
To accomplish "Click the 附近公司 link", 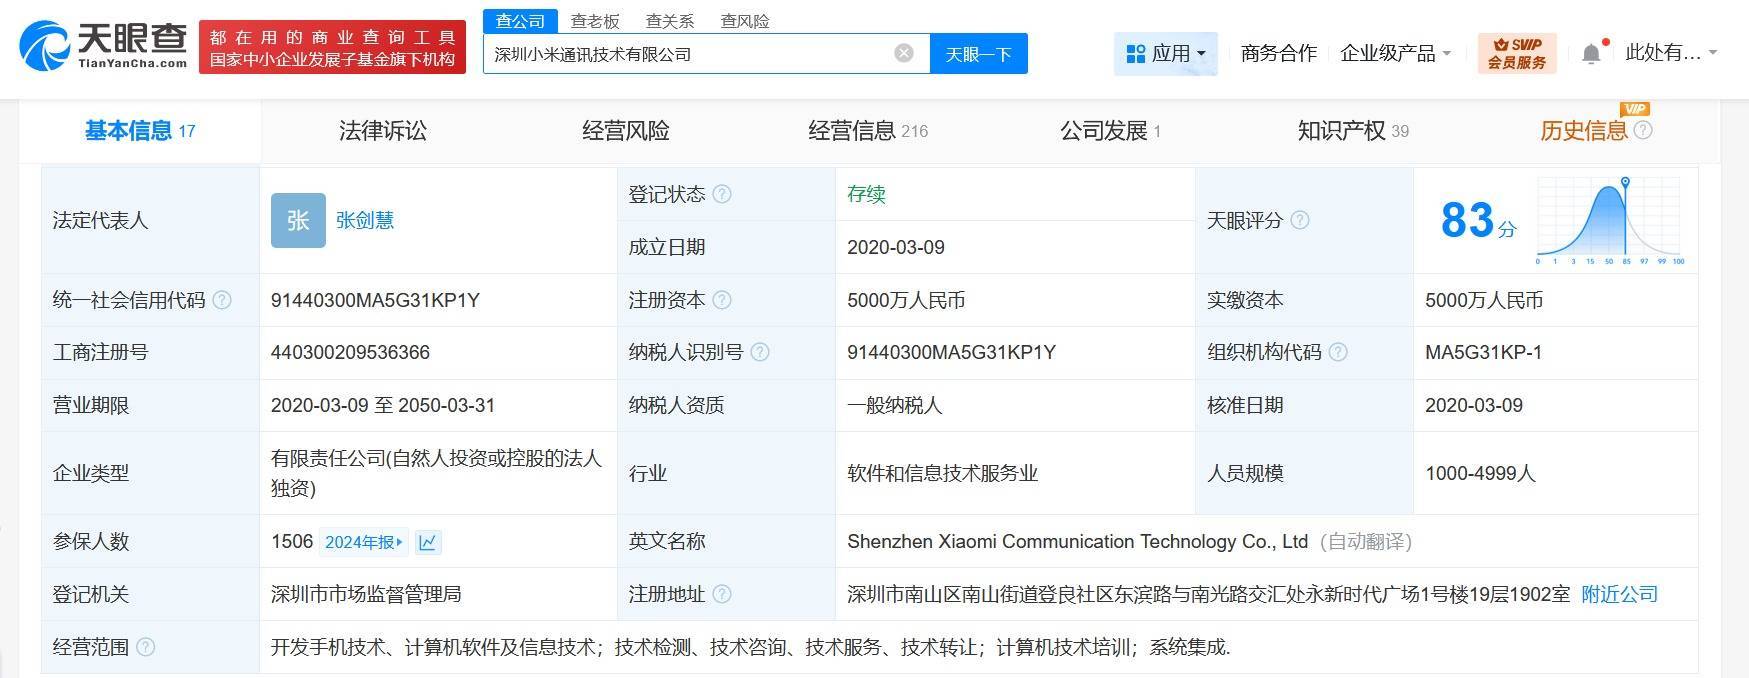I will point(1619,594).
